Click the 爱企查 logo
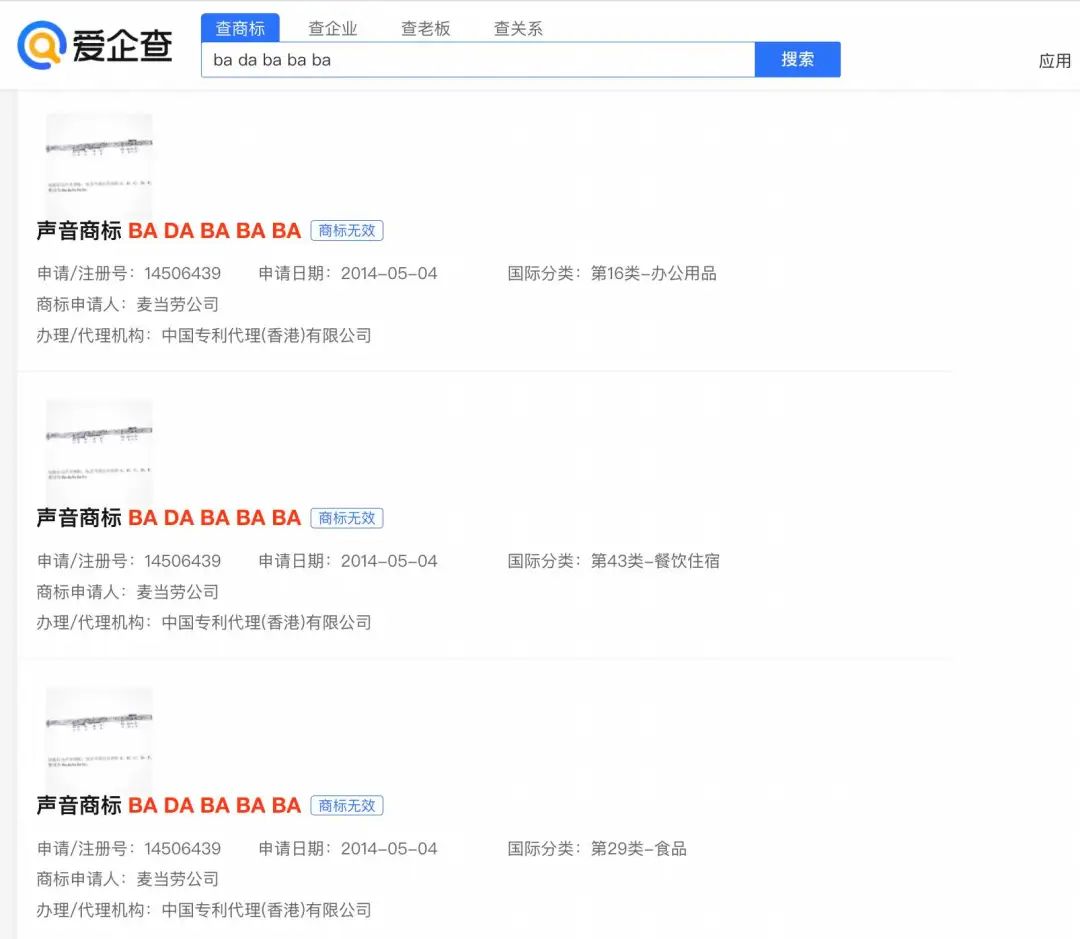Screen dimensions: 1080x939 pos(94,45)
